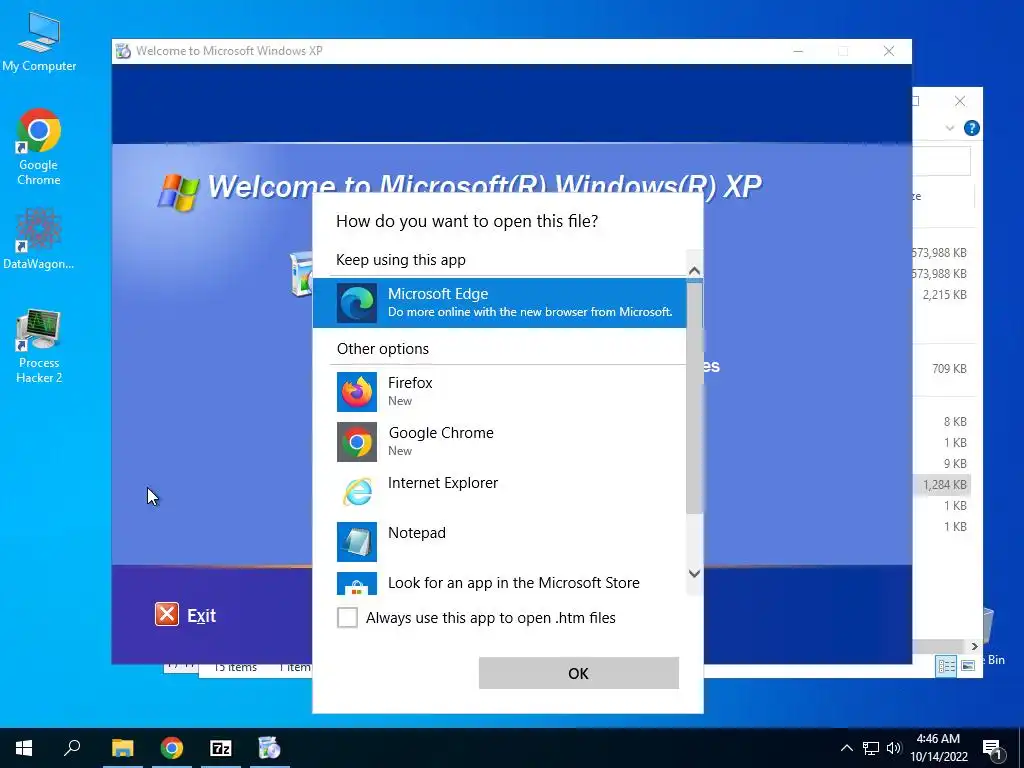Click the red X Exit icon

tap(167, 614)
